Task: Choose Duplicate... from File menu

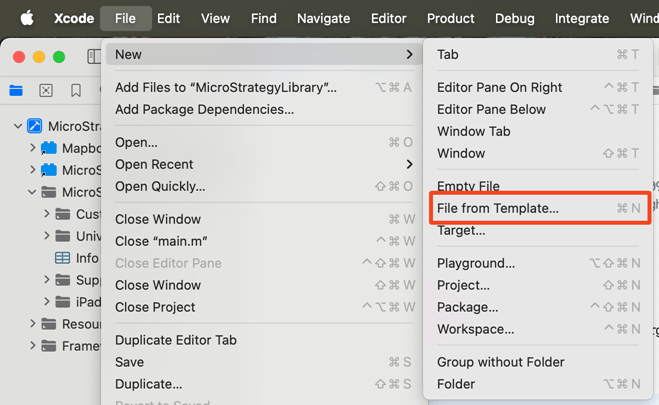Action: pos(264,384)
